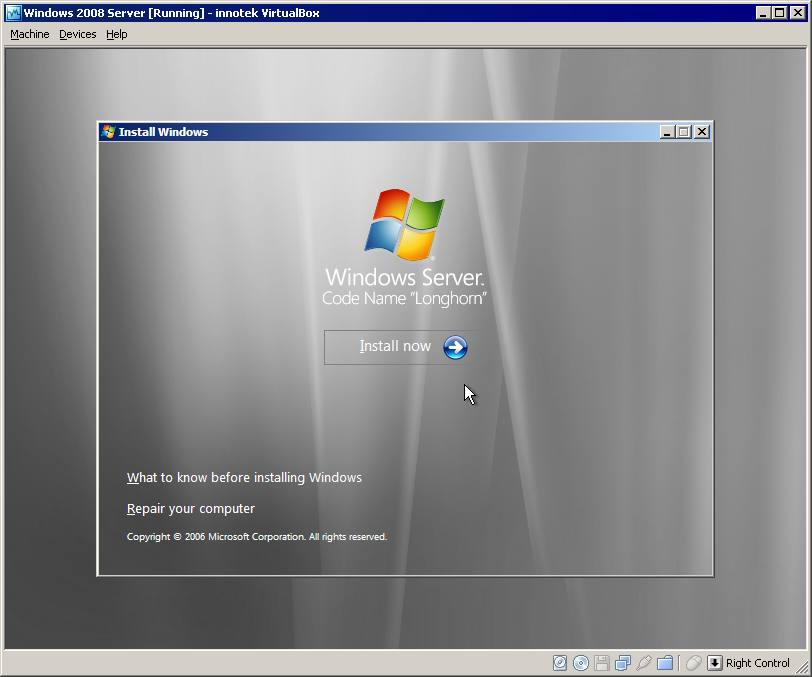Click the Right Control host key label
812x677 pixels.
(758, 663)
